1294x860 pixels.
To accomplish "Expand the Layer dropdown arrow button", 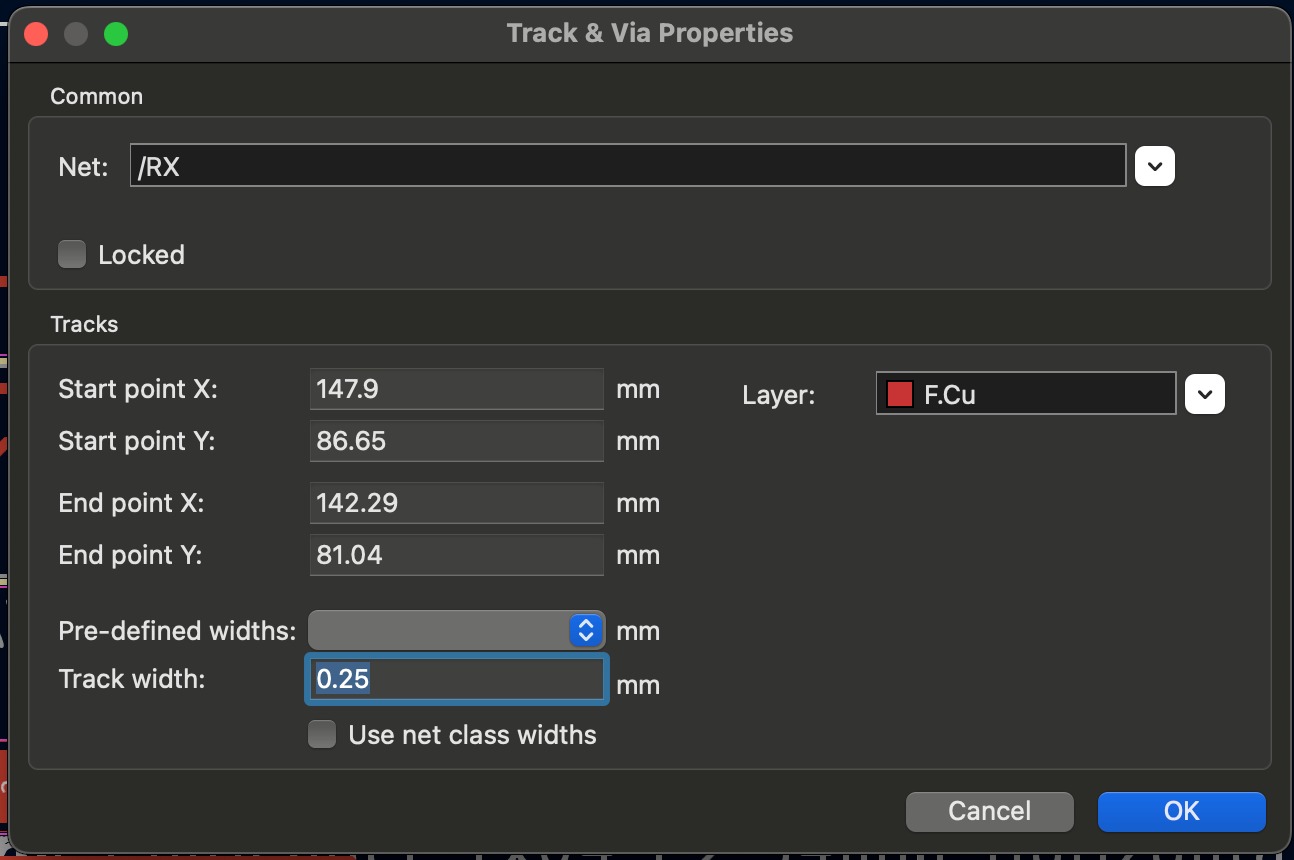I will point(1204,394).
